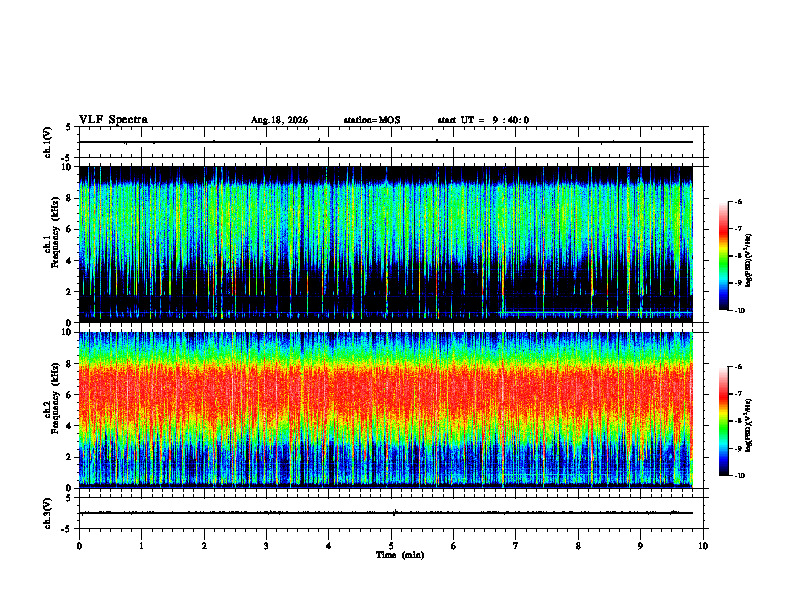The width and height of the screenshot is (792, 612).
Task: Click time axis tick label "0"
Action: point(79,546)
